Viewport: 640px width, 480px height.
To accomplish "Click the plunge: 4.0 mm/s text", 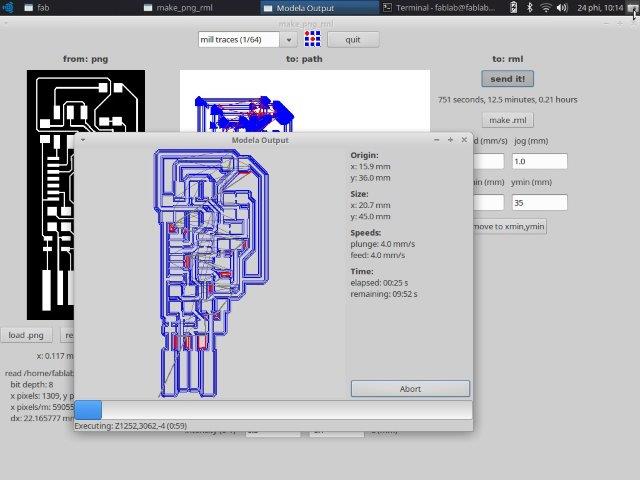I will [x=382, y=244].
